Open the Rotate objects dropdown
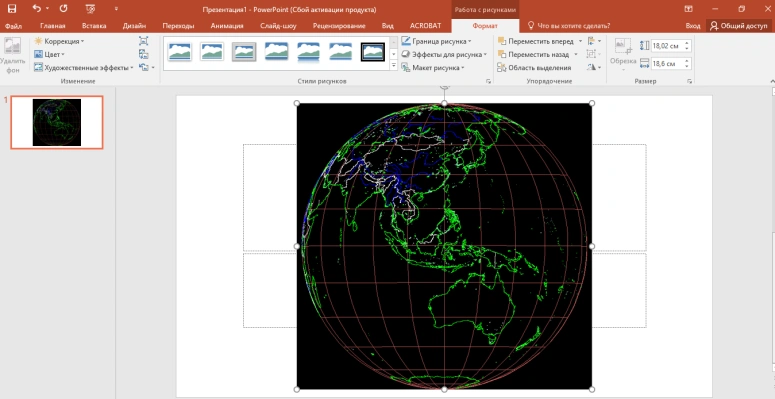Screen dimensions: 775x399 [x=594, y=67]
